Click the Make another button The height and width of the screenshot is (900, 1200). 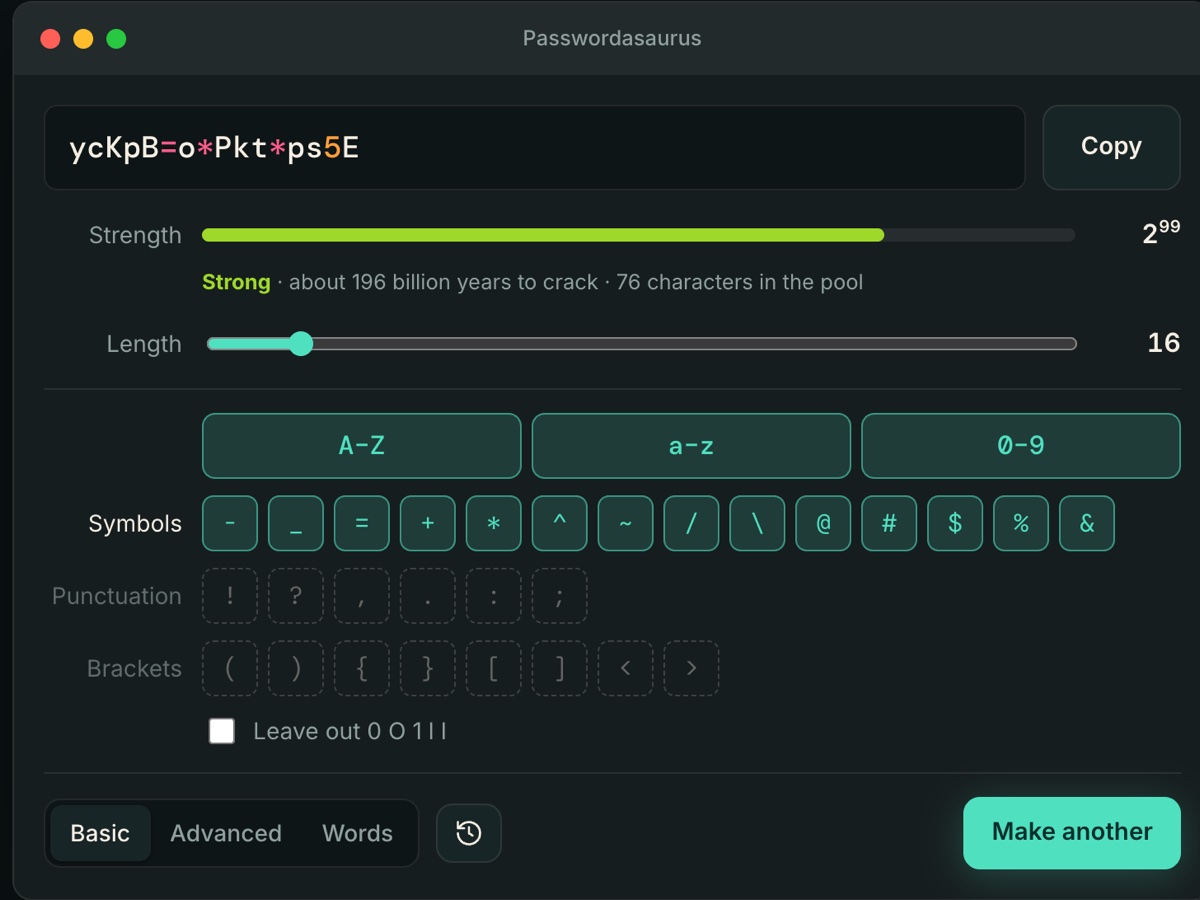point(1072,832)
